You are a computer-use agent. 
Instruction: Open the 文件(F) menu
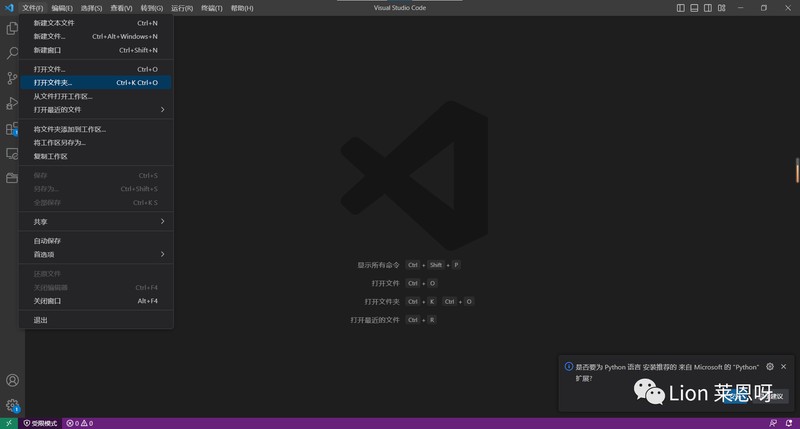tap(33, 8)
